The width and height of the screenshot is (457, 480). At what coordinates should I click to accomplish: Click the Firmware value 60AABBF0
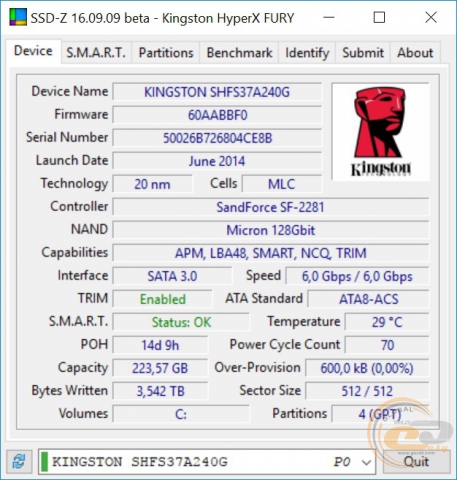coord(217,115)
